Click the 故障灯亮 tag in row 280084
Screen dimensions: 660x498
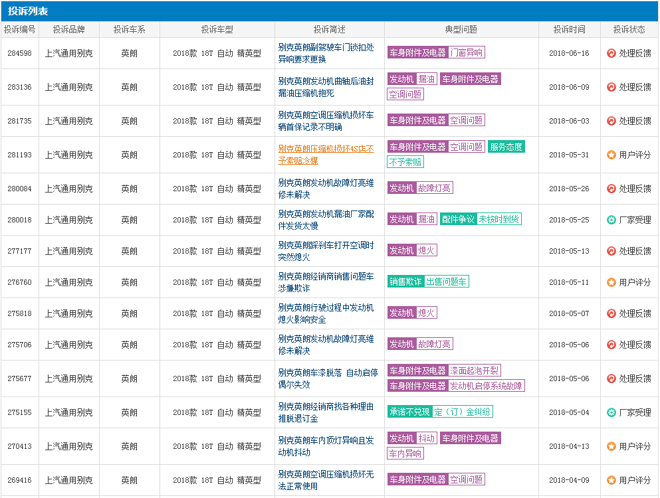(435, 188)
